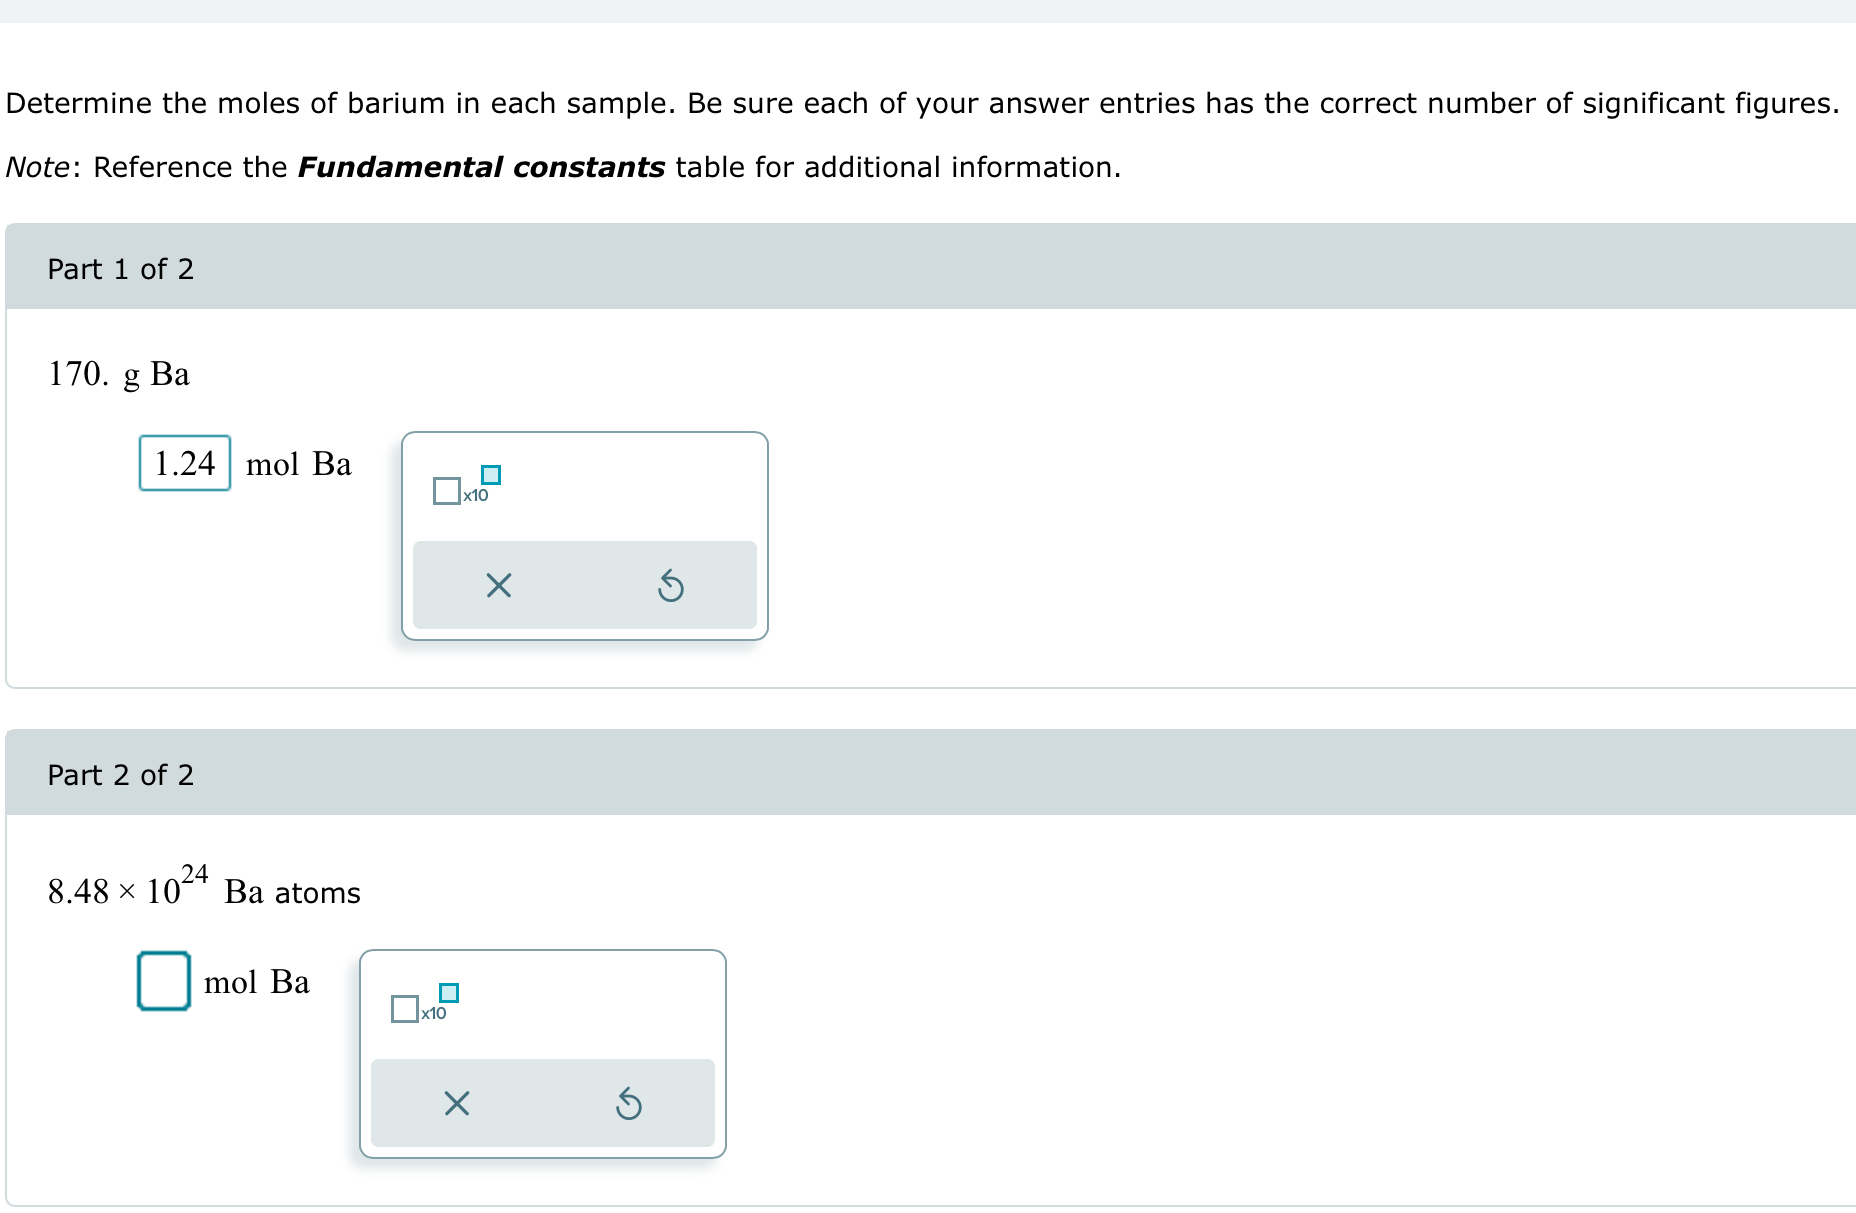This screenshot has width=1856, height=1213.
Task: Click the undo reset icon in Part 2
Action: coord(629,1104)
